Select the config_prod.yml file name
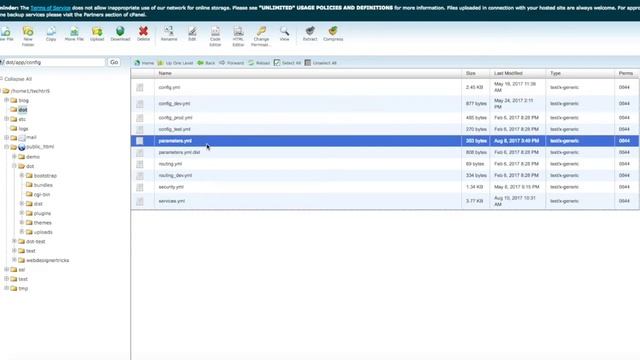Screen dimensions: 640x360 pos(176,118)
